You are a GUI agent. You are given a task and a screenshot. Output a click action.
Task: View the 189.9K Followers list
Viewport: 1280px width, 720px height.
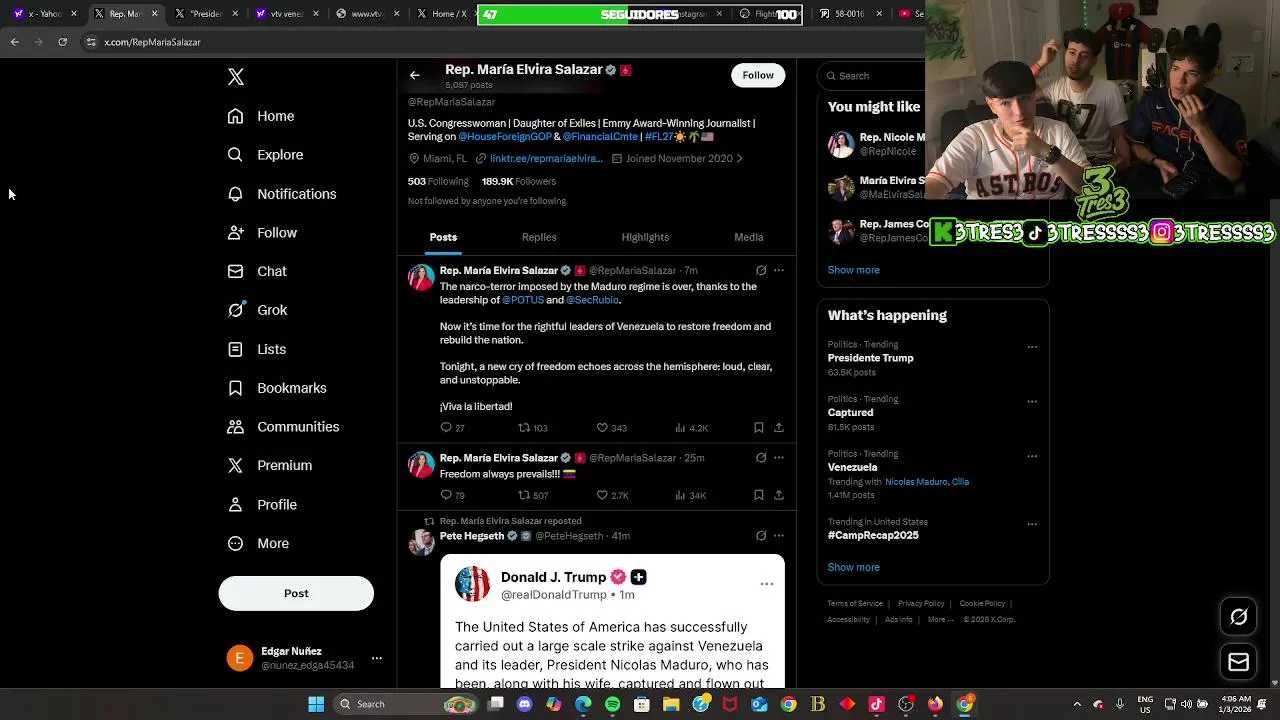[518, 181]
